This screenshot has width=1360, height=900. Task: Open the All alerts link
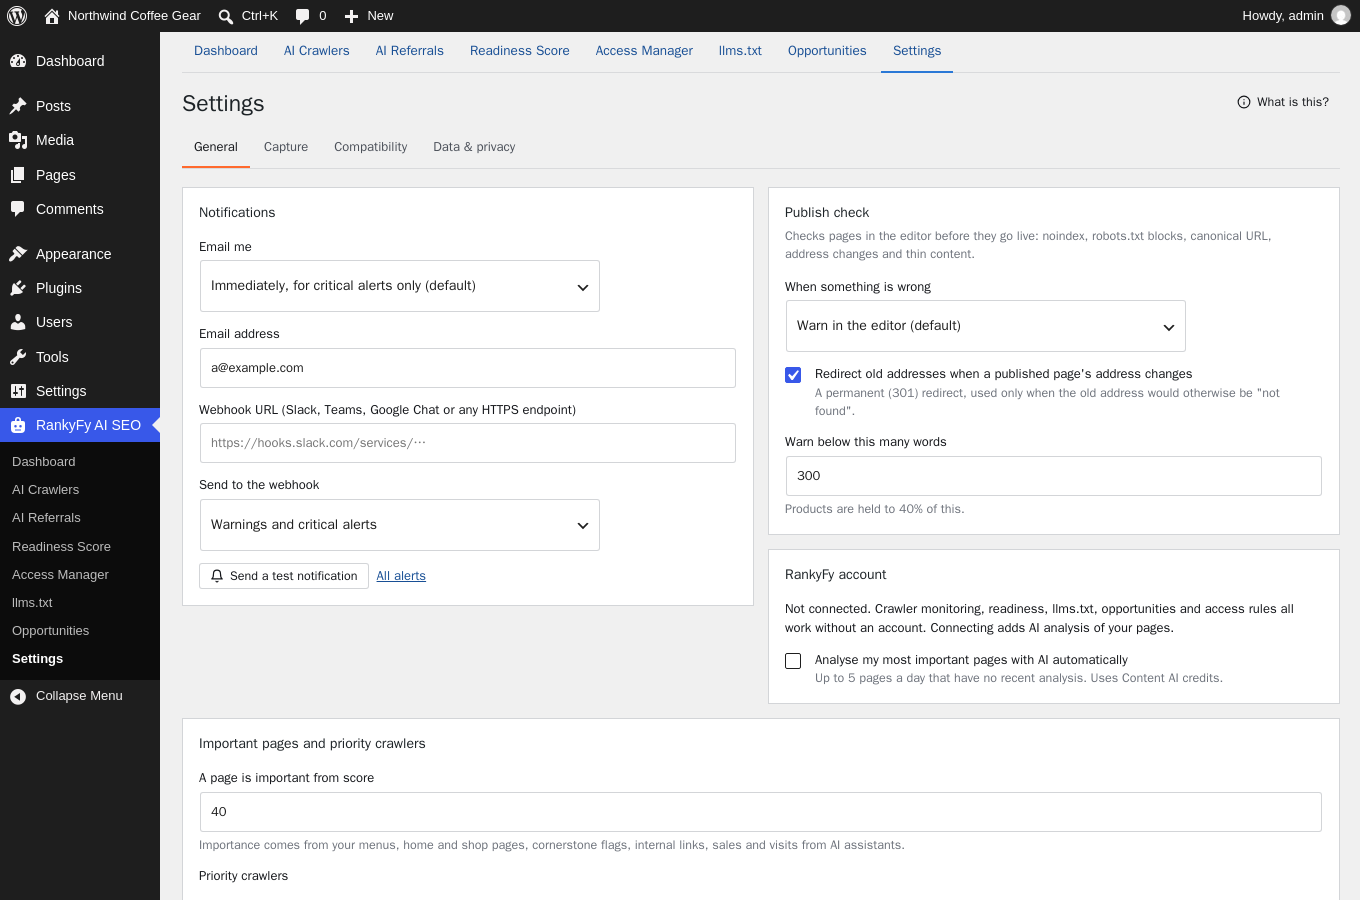401,576
